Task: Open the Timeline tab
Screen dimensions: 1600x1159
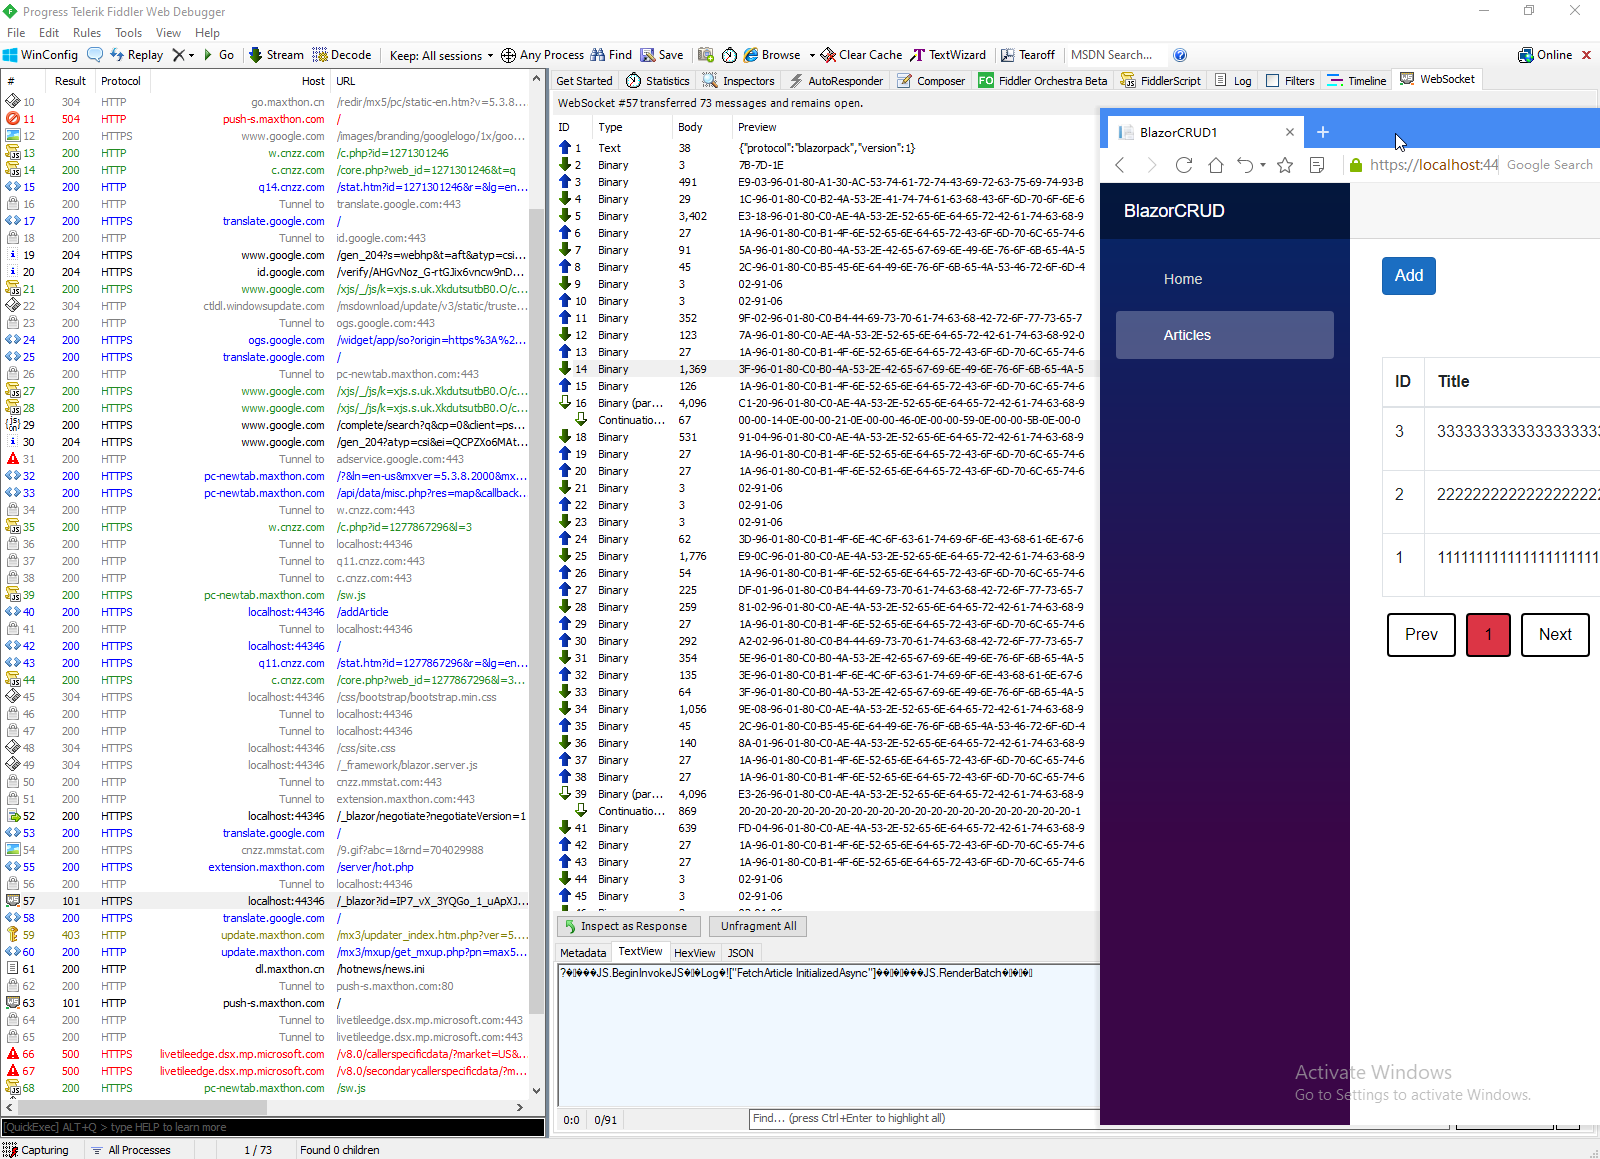Action: tap(1357, 81)
